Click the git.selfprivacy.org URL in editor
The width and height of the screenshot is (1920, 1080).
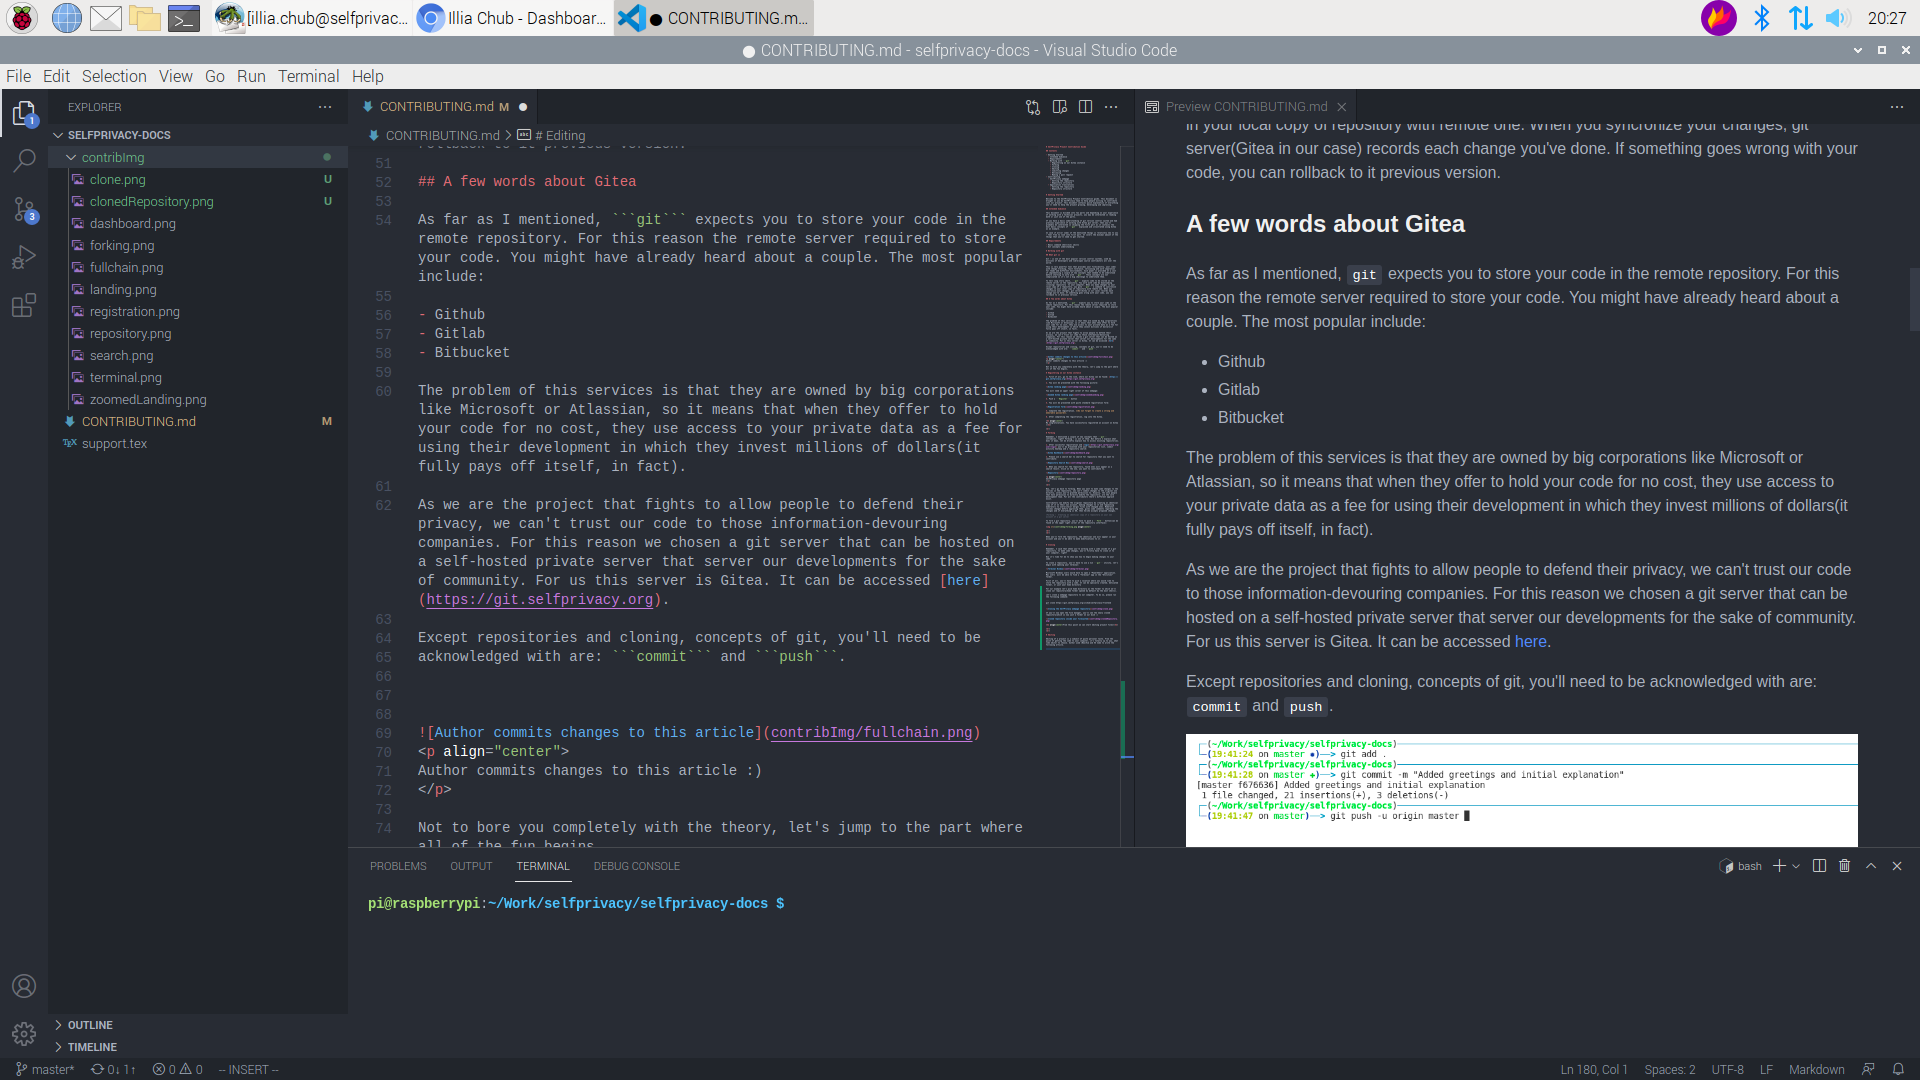[539, 600]
